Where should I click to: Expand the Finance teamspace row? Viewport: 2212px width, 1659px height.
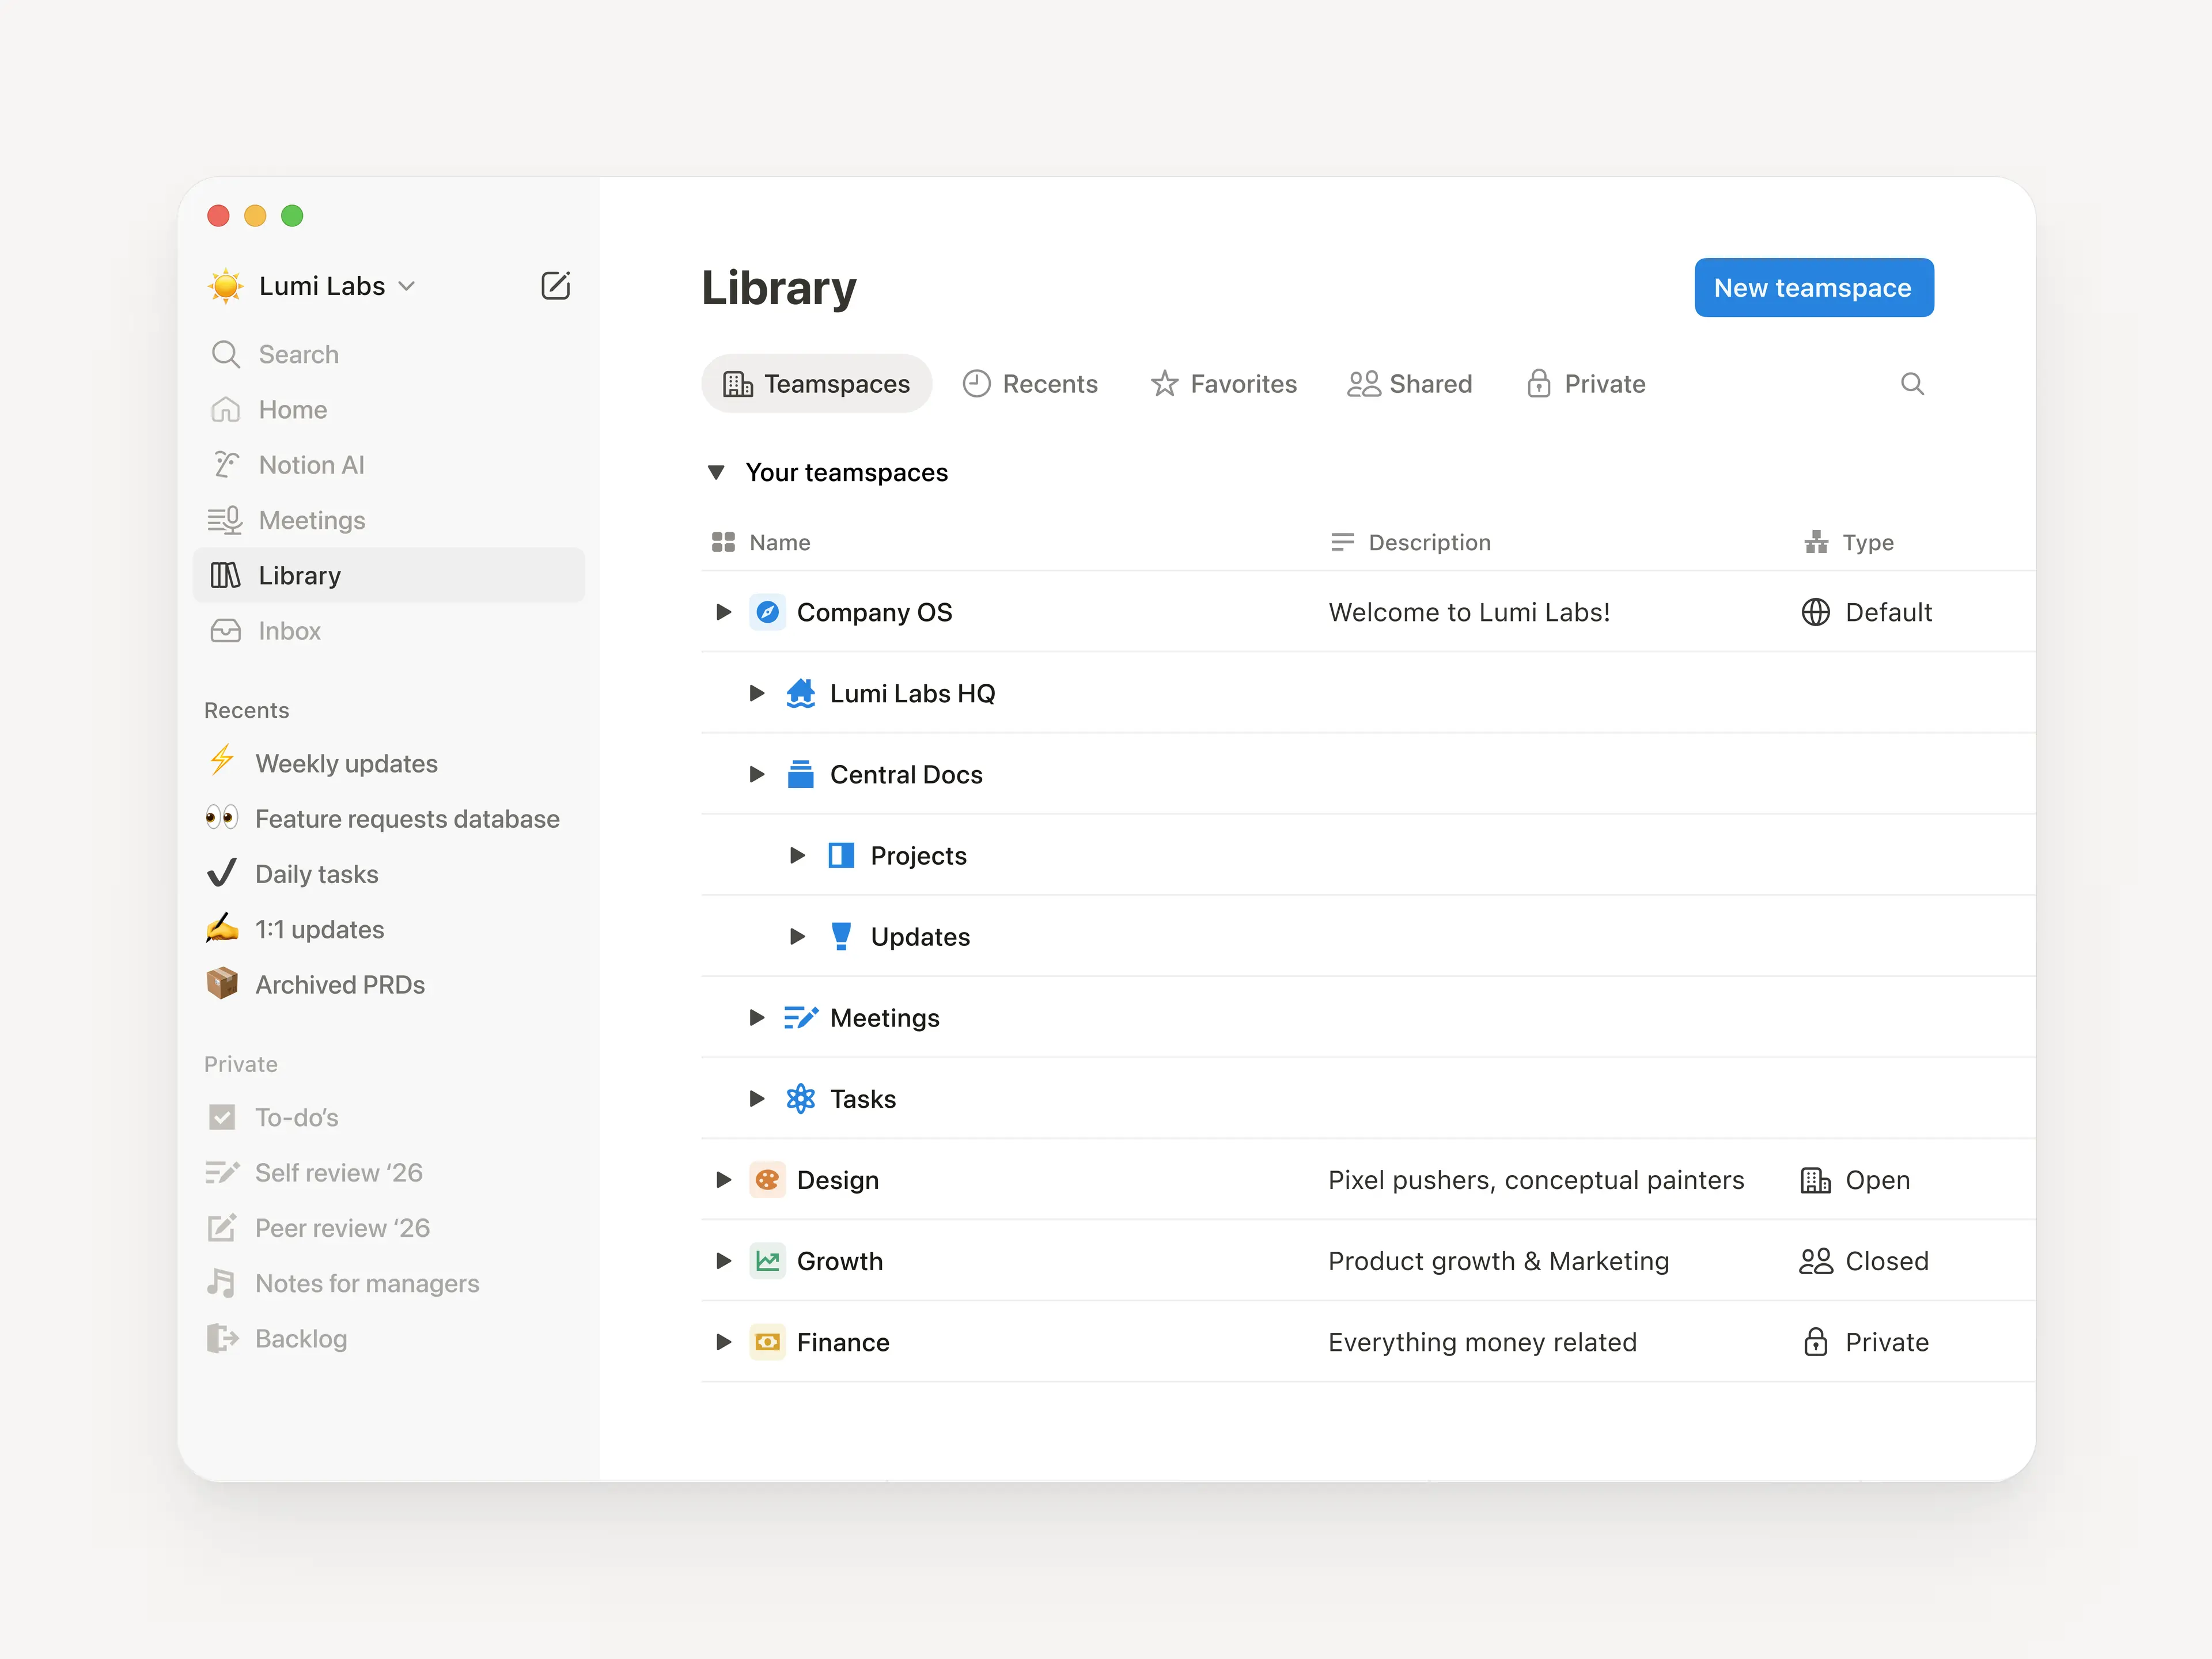point(723,1342)
